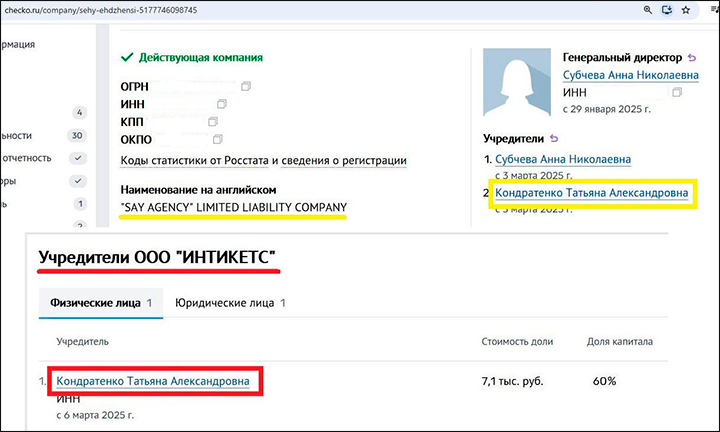The width and height of the screenshot is (720, 432).
Task: Select sidebar item with badge 1
Action: tap(80, 204)
